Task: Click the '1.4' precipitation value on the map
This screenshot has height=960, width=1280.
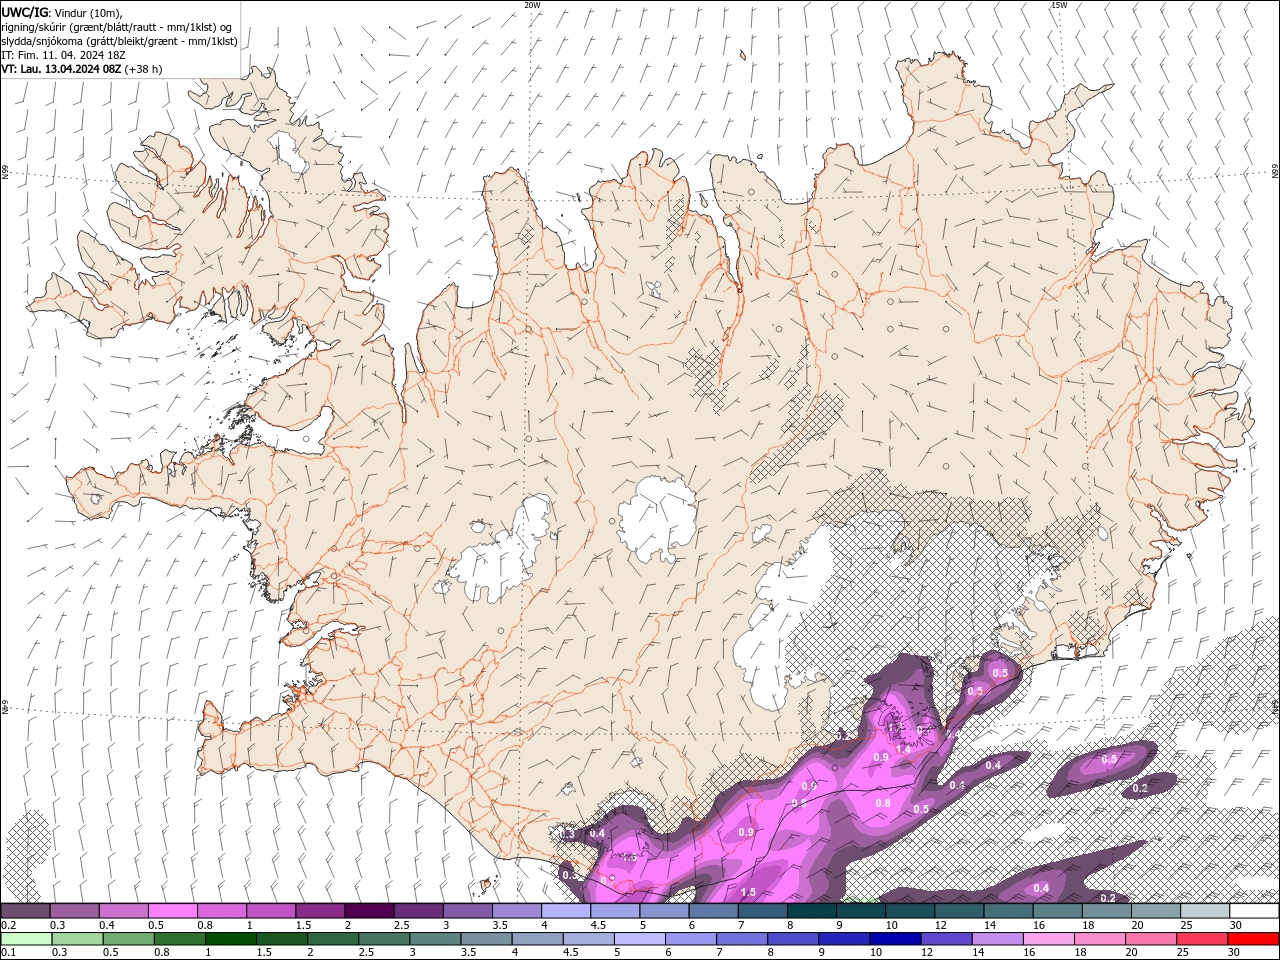Action: pos(903,748)
